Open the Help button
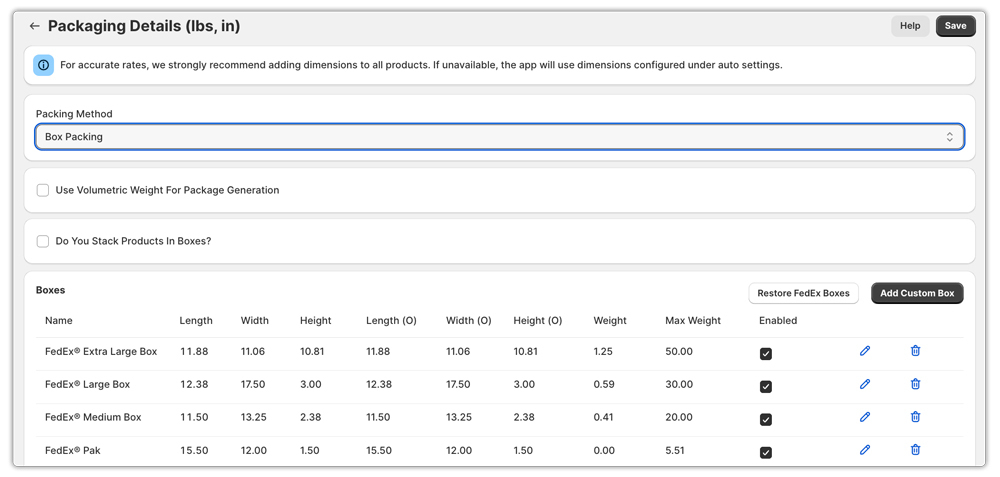The height and width of the screenshot is (477, 1000). (x=909, y=26)
